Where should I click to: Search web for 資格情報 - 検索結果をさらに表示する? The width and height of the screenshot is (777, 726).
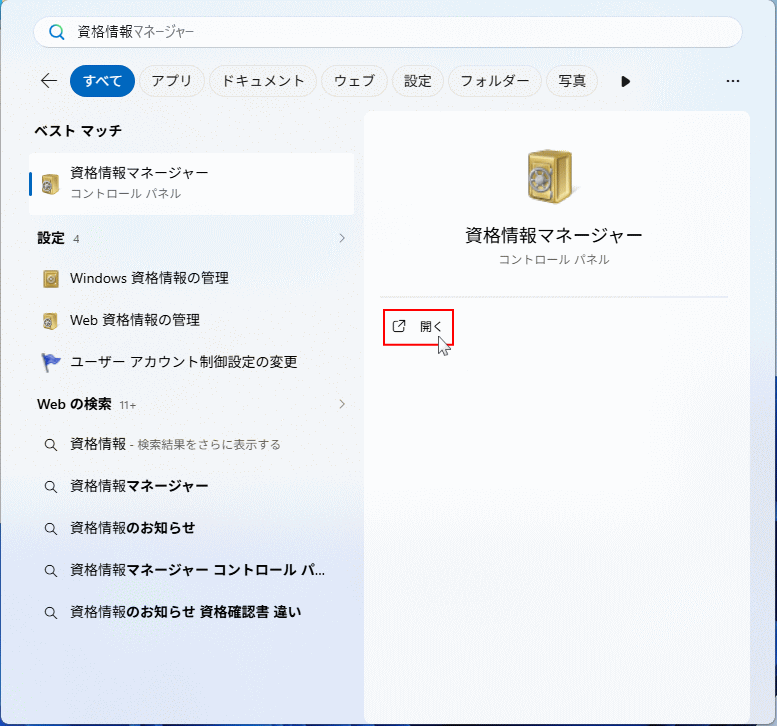pos(191,445)
